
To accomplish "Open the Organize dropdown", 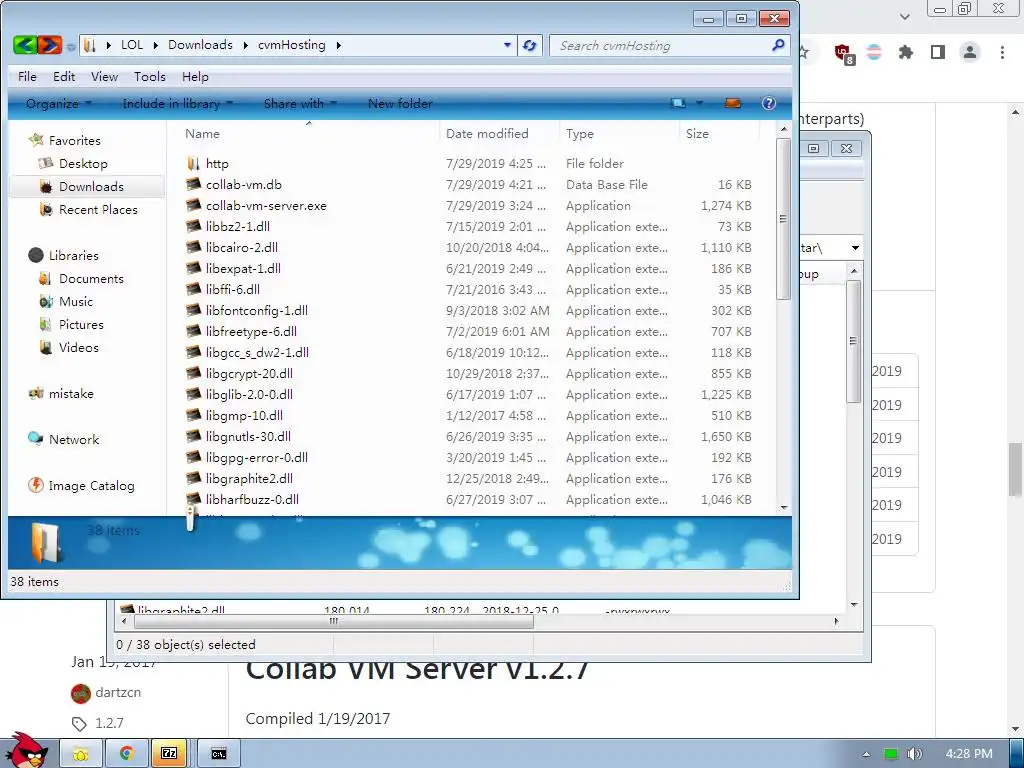I will pyautogui.click(x=59, y=103).
